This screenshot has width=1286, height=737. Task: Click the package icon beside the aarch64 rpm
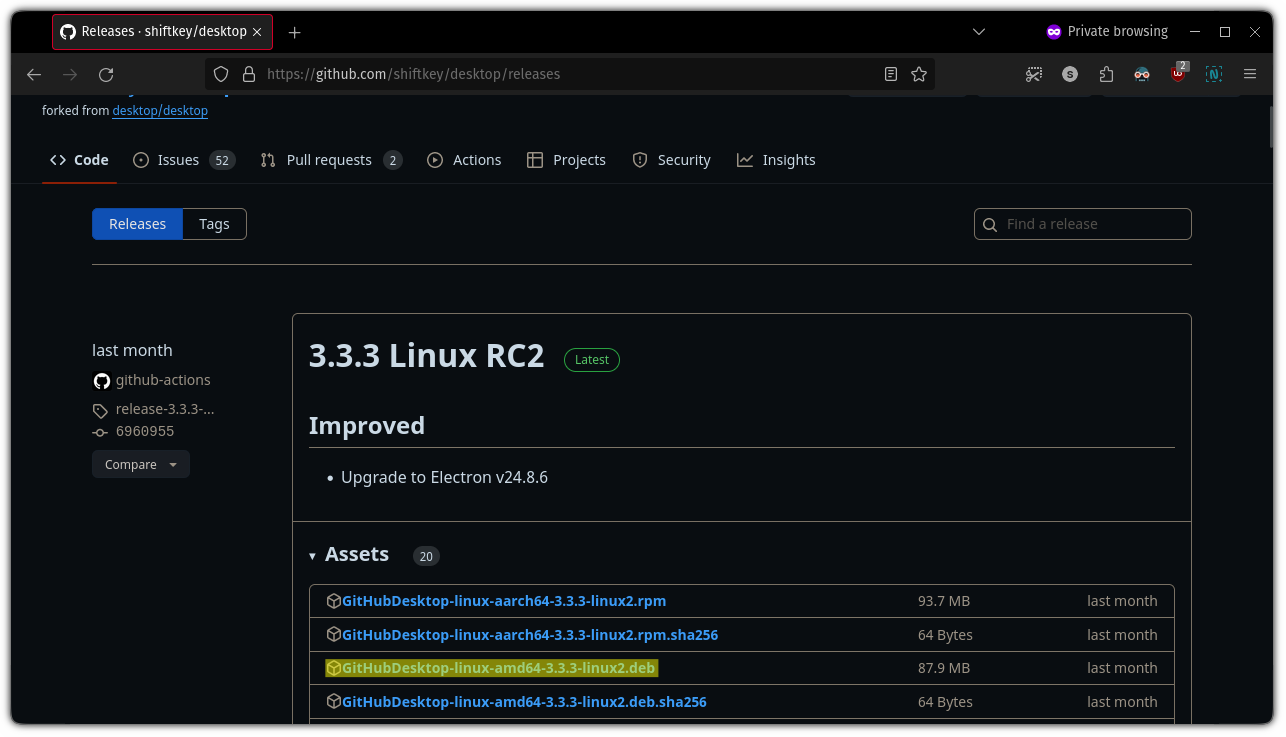(x=333, y=600)
